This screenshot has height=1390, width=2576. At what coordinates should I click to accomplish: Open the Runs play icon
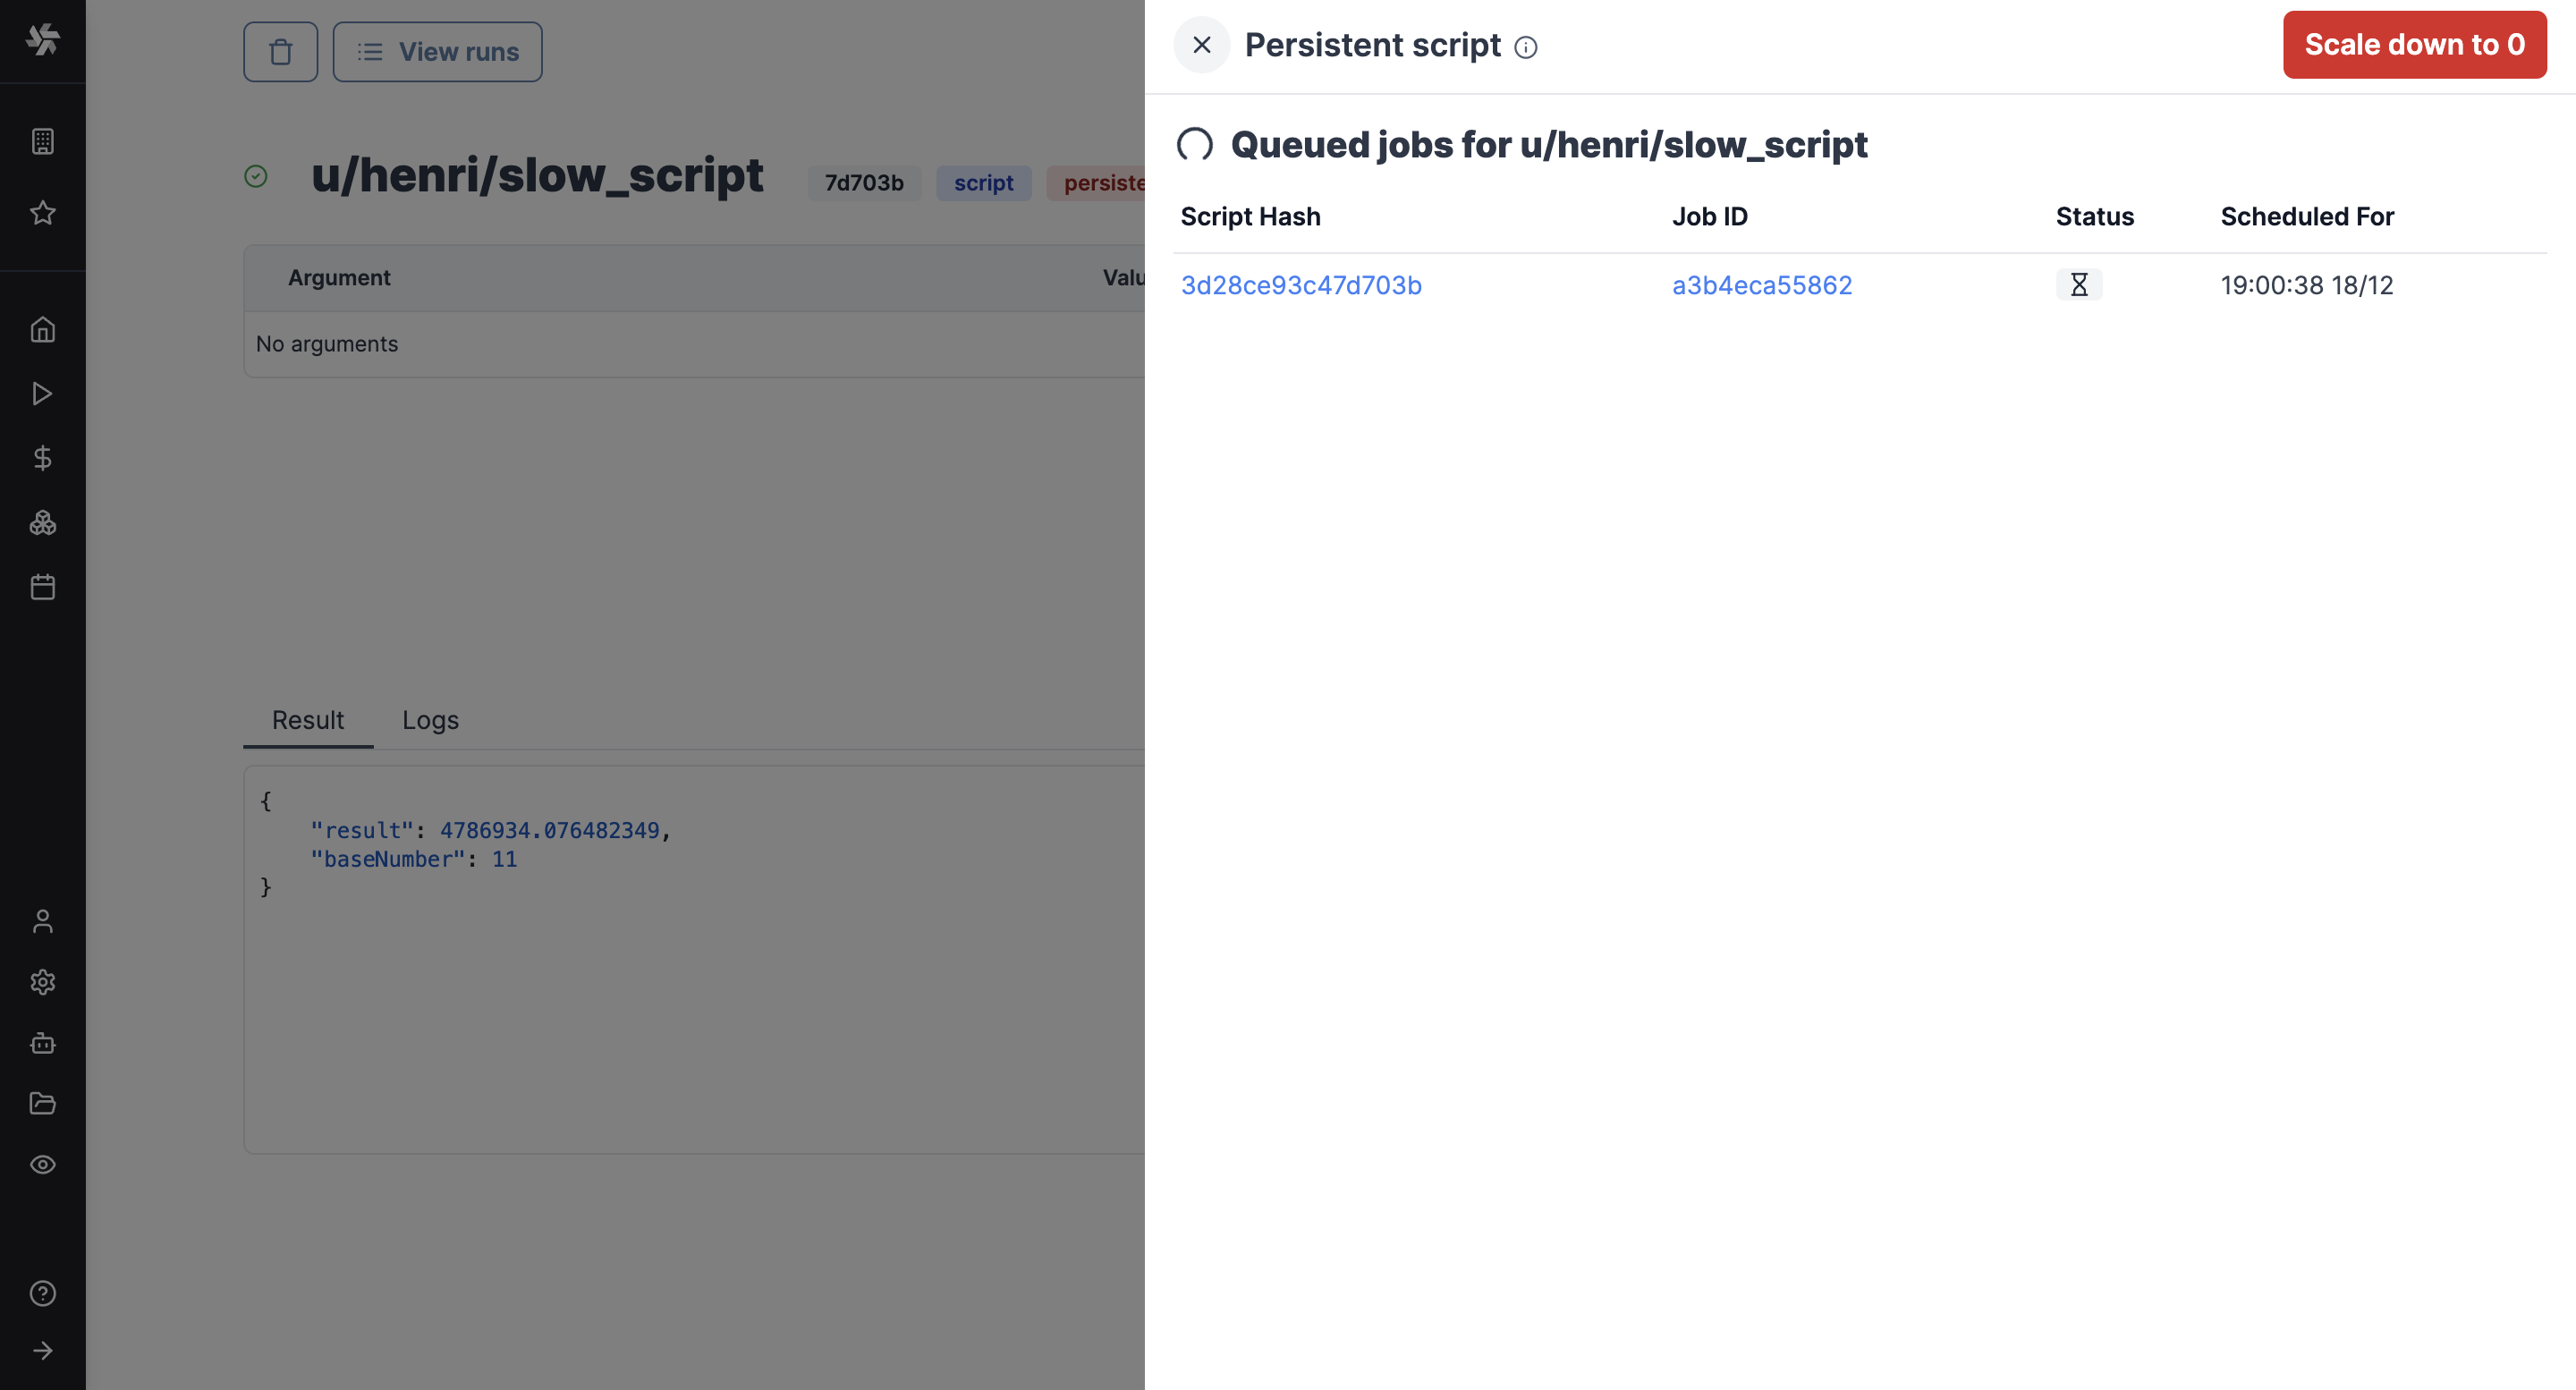[x=42, y=394]
